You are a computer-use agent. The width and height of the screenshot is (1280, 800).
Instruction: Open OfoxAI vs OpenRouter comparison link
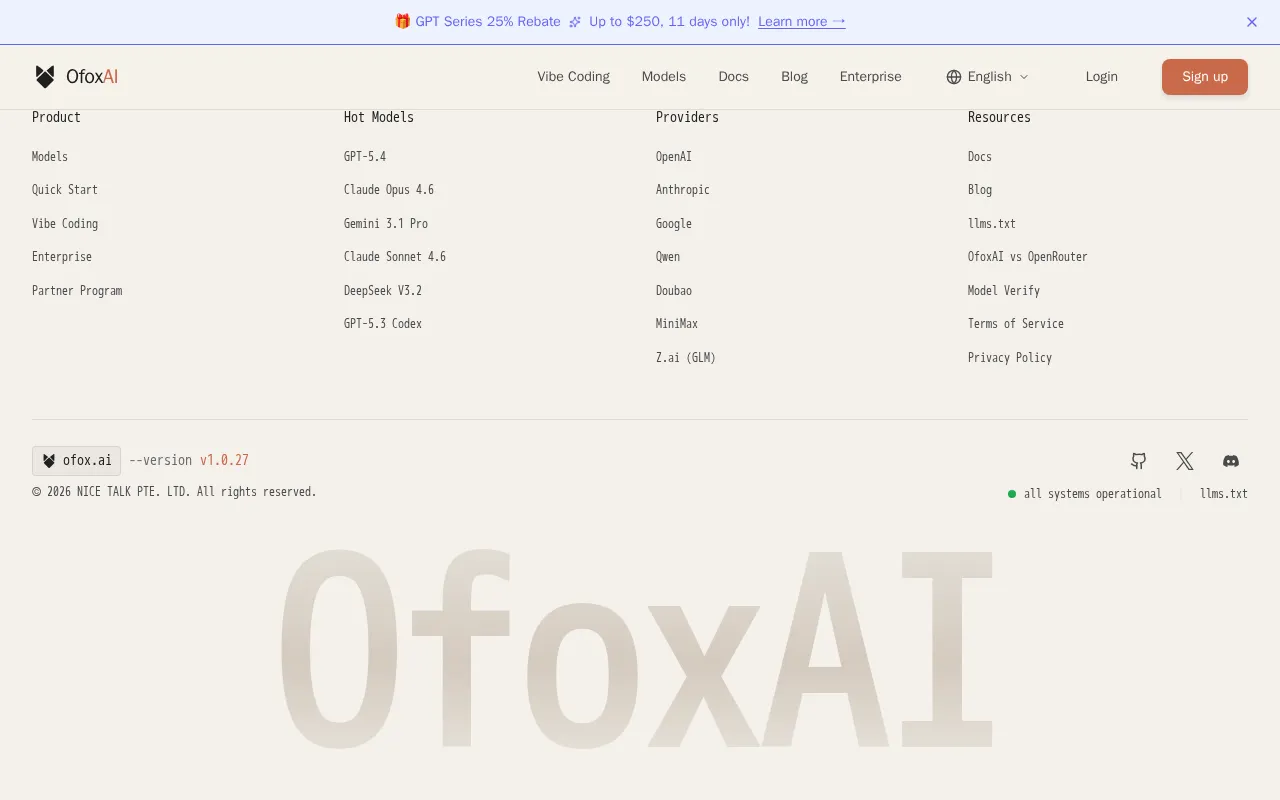pos(1028,257)
